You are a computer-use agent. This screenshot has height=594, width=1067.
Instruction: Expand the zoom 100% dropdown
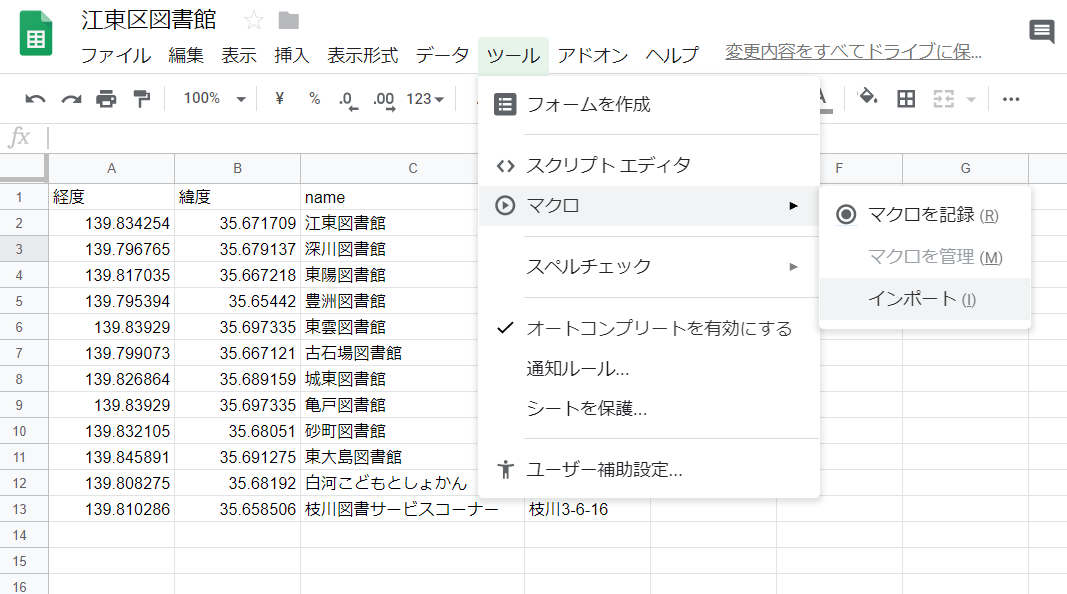coord(214,99)
